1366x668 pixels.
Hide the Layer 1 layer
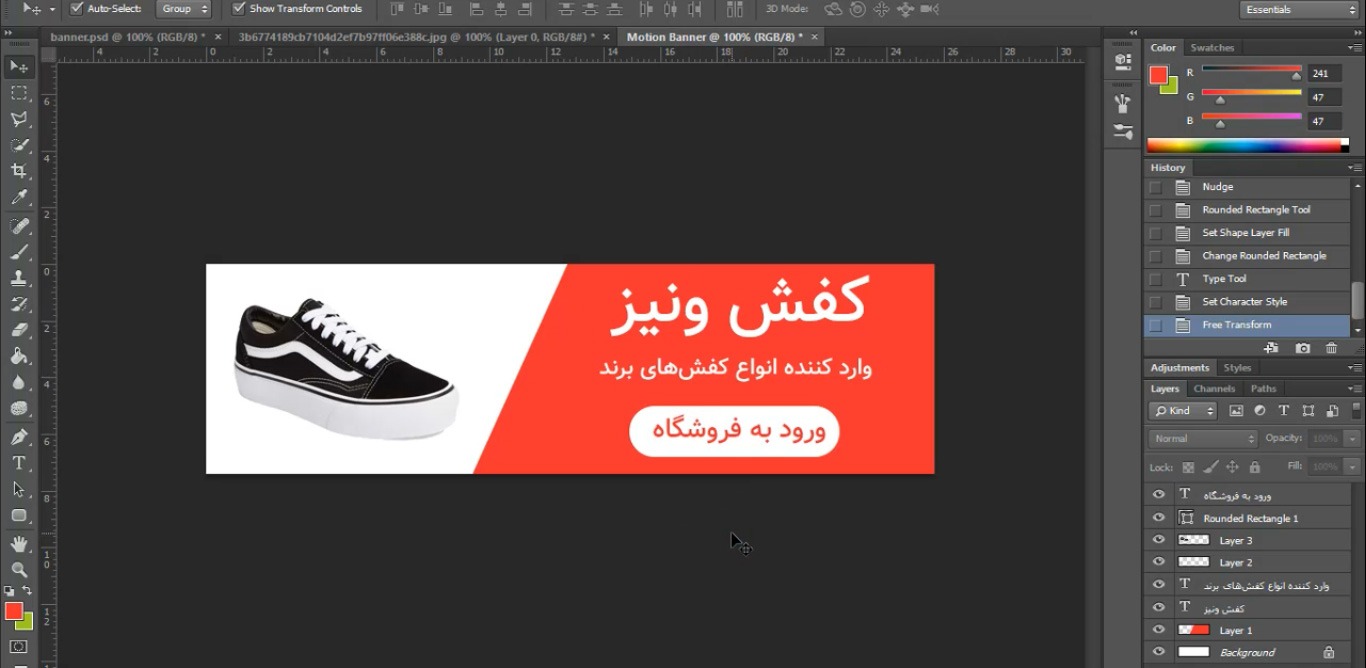[1158, 630]
